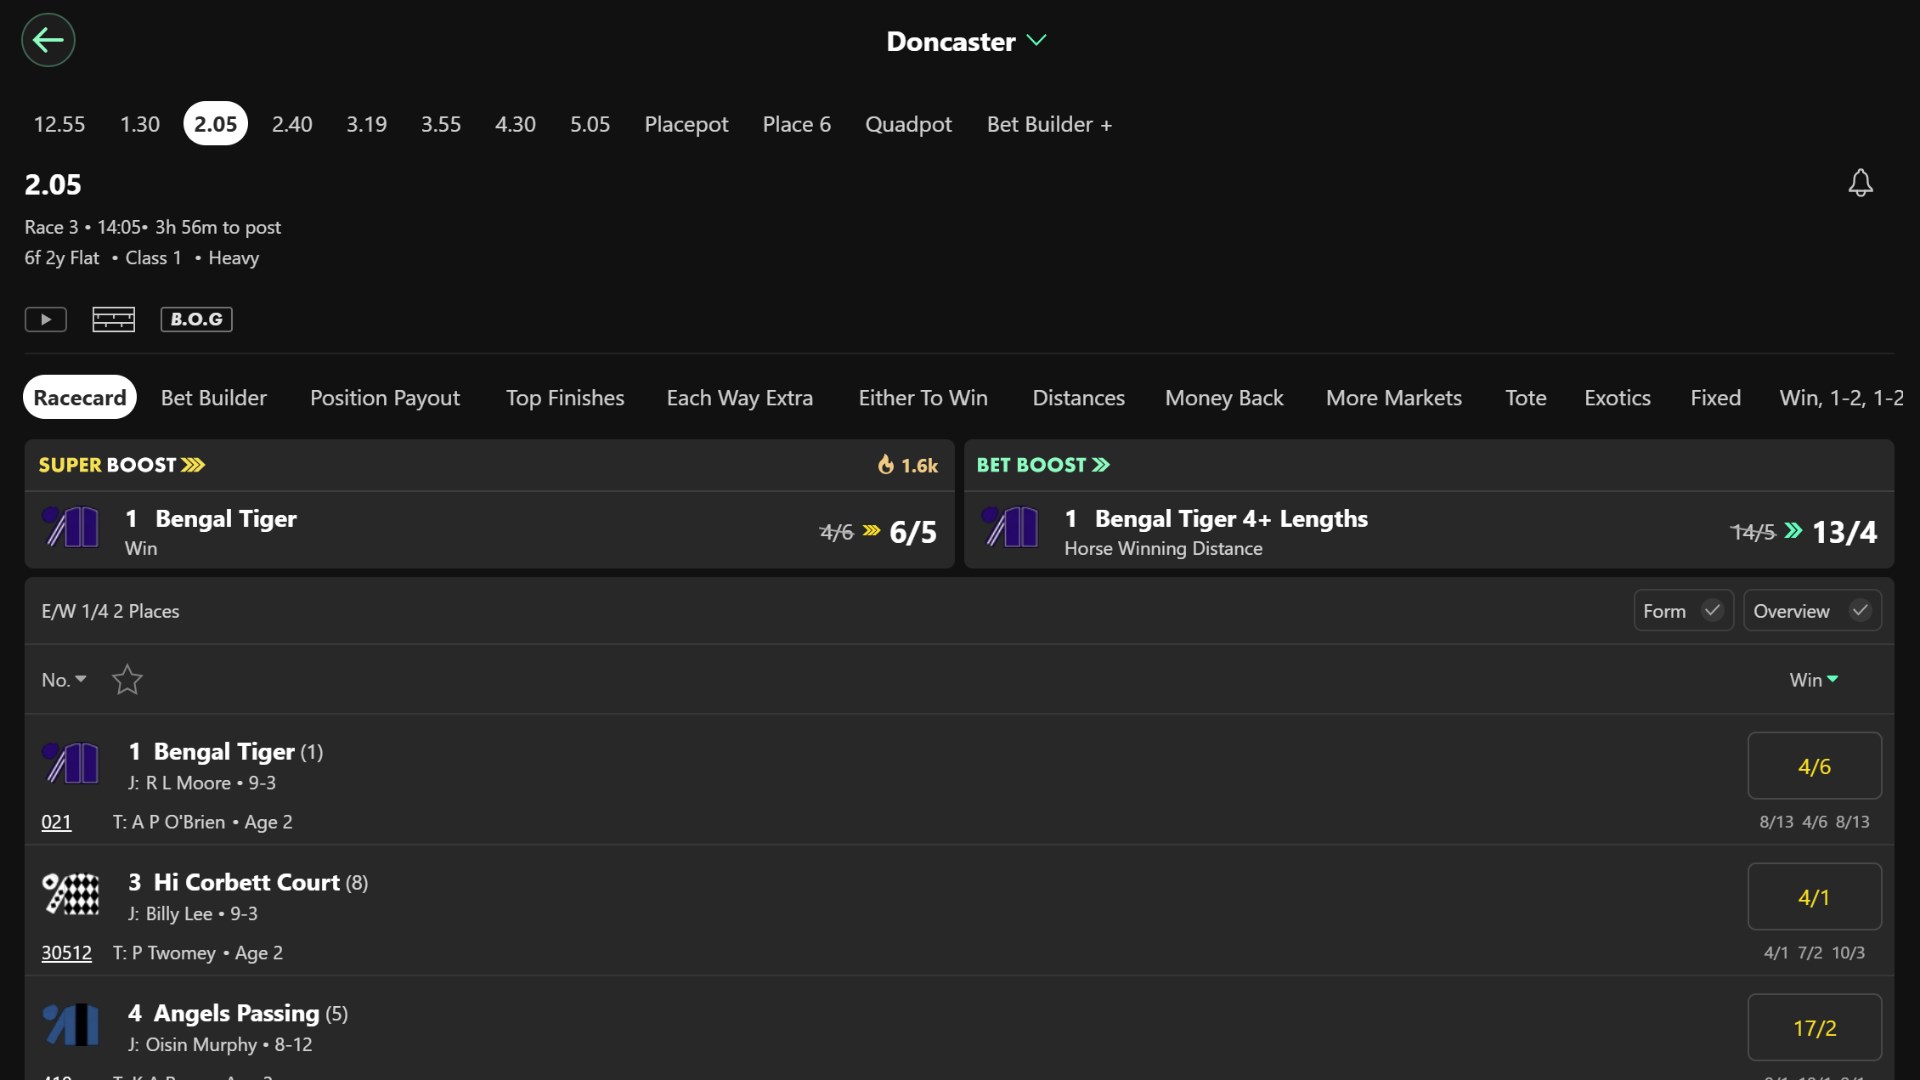
Task: Click the Hi Corbett Court runner name
Action: pyautogui.click(x=247, y=882)
